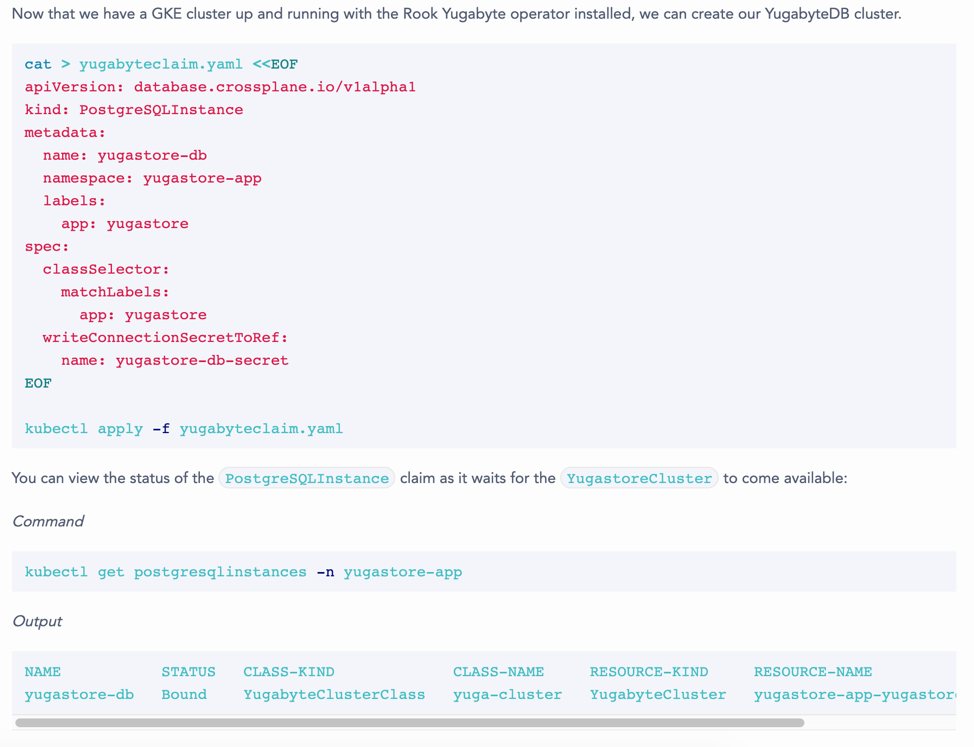The width and height of the screenshot is (974, 747).
Task: Click the namespace: yugastore-app code line
Action: [x=152, y=178]
